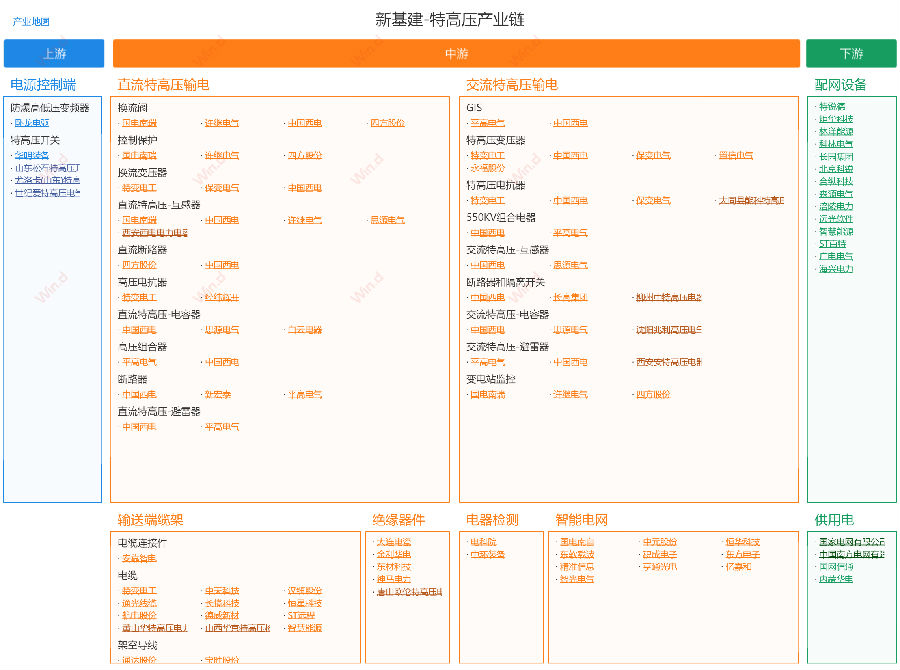Open 中国西电 under 交流特高压-避雷器
The width and height of the screenshot is (900, 670).
[570, 362]
